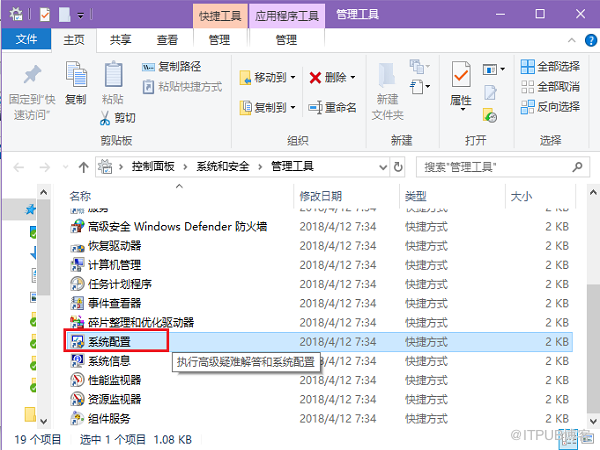Screen dimensions: 600x450
Task: Click the quick-access properties checkmark icon in title bar
Action: click(x=45, y=15)
